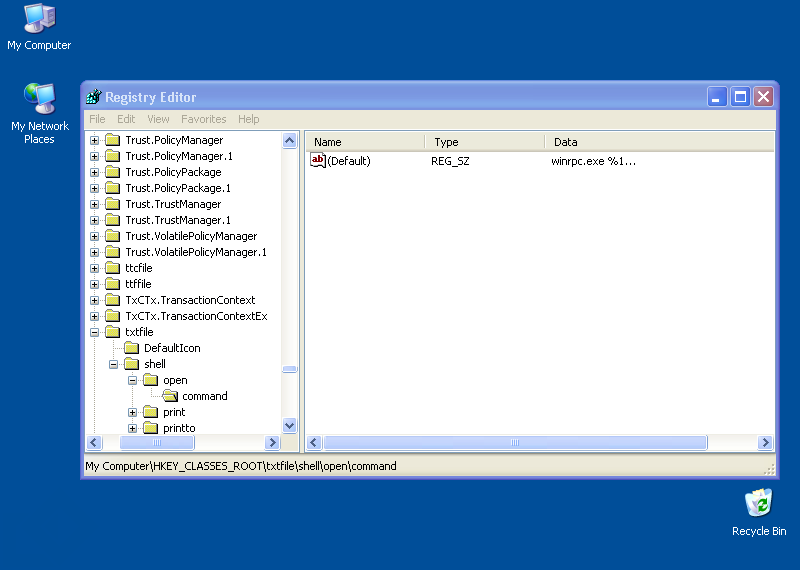Click tree pane scroll right arrow
Screen dimensions: 800x570
tap(272, 442)
